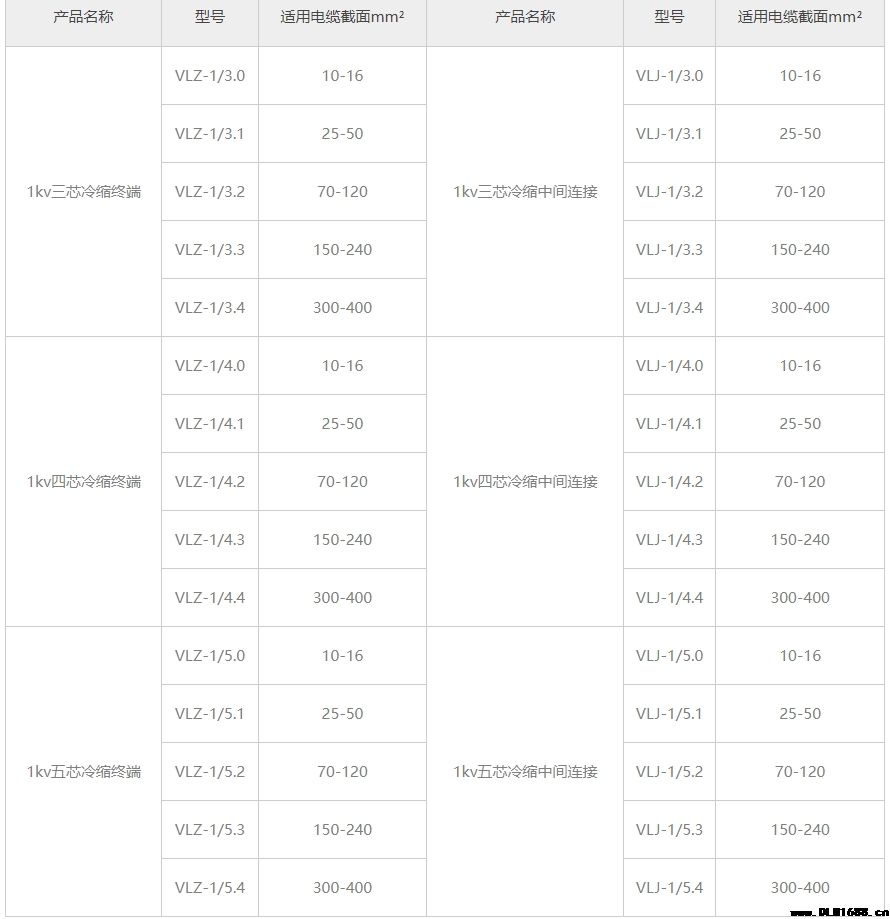
Task: Click the left 型号 column header
Action: [210, 17]
